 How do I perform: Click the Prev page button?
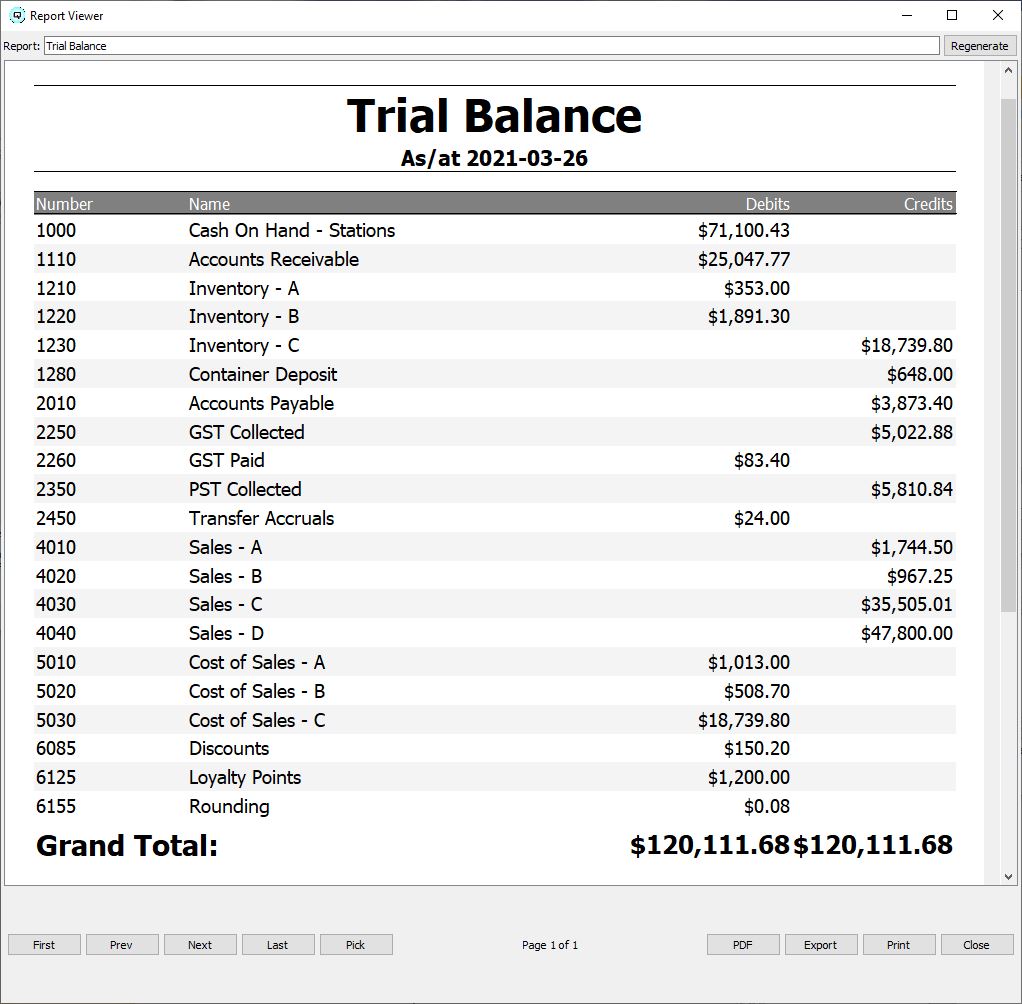point(122,945)
